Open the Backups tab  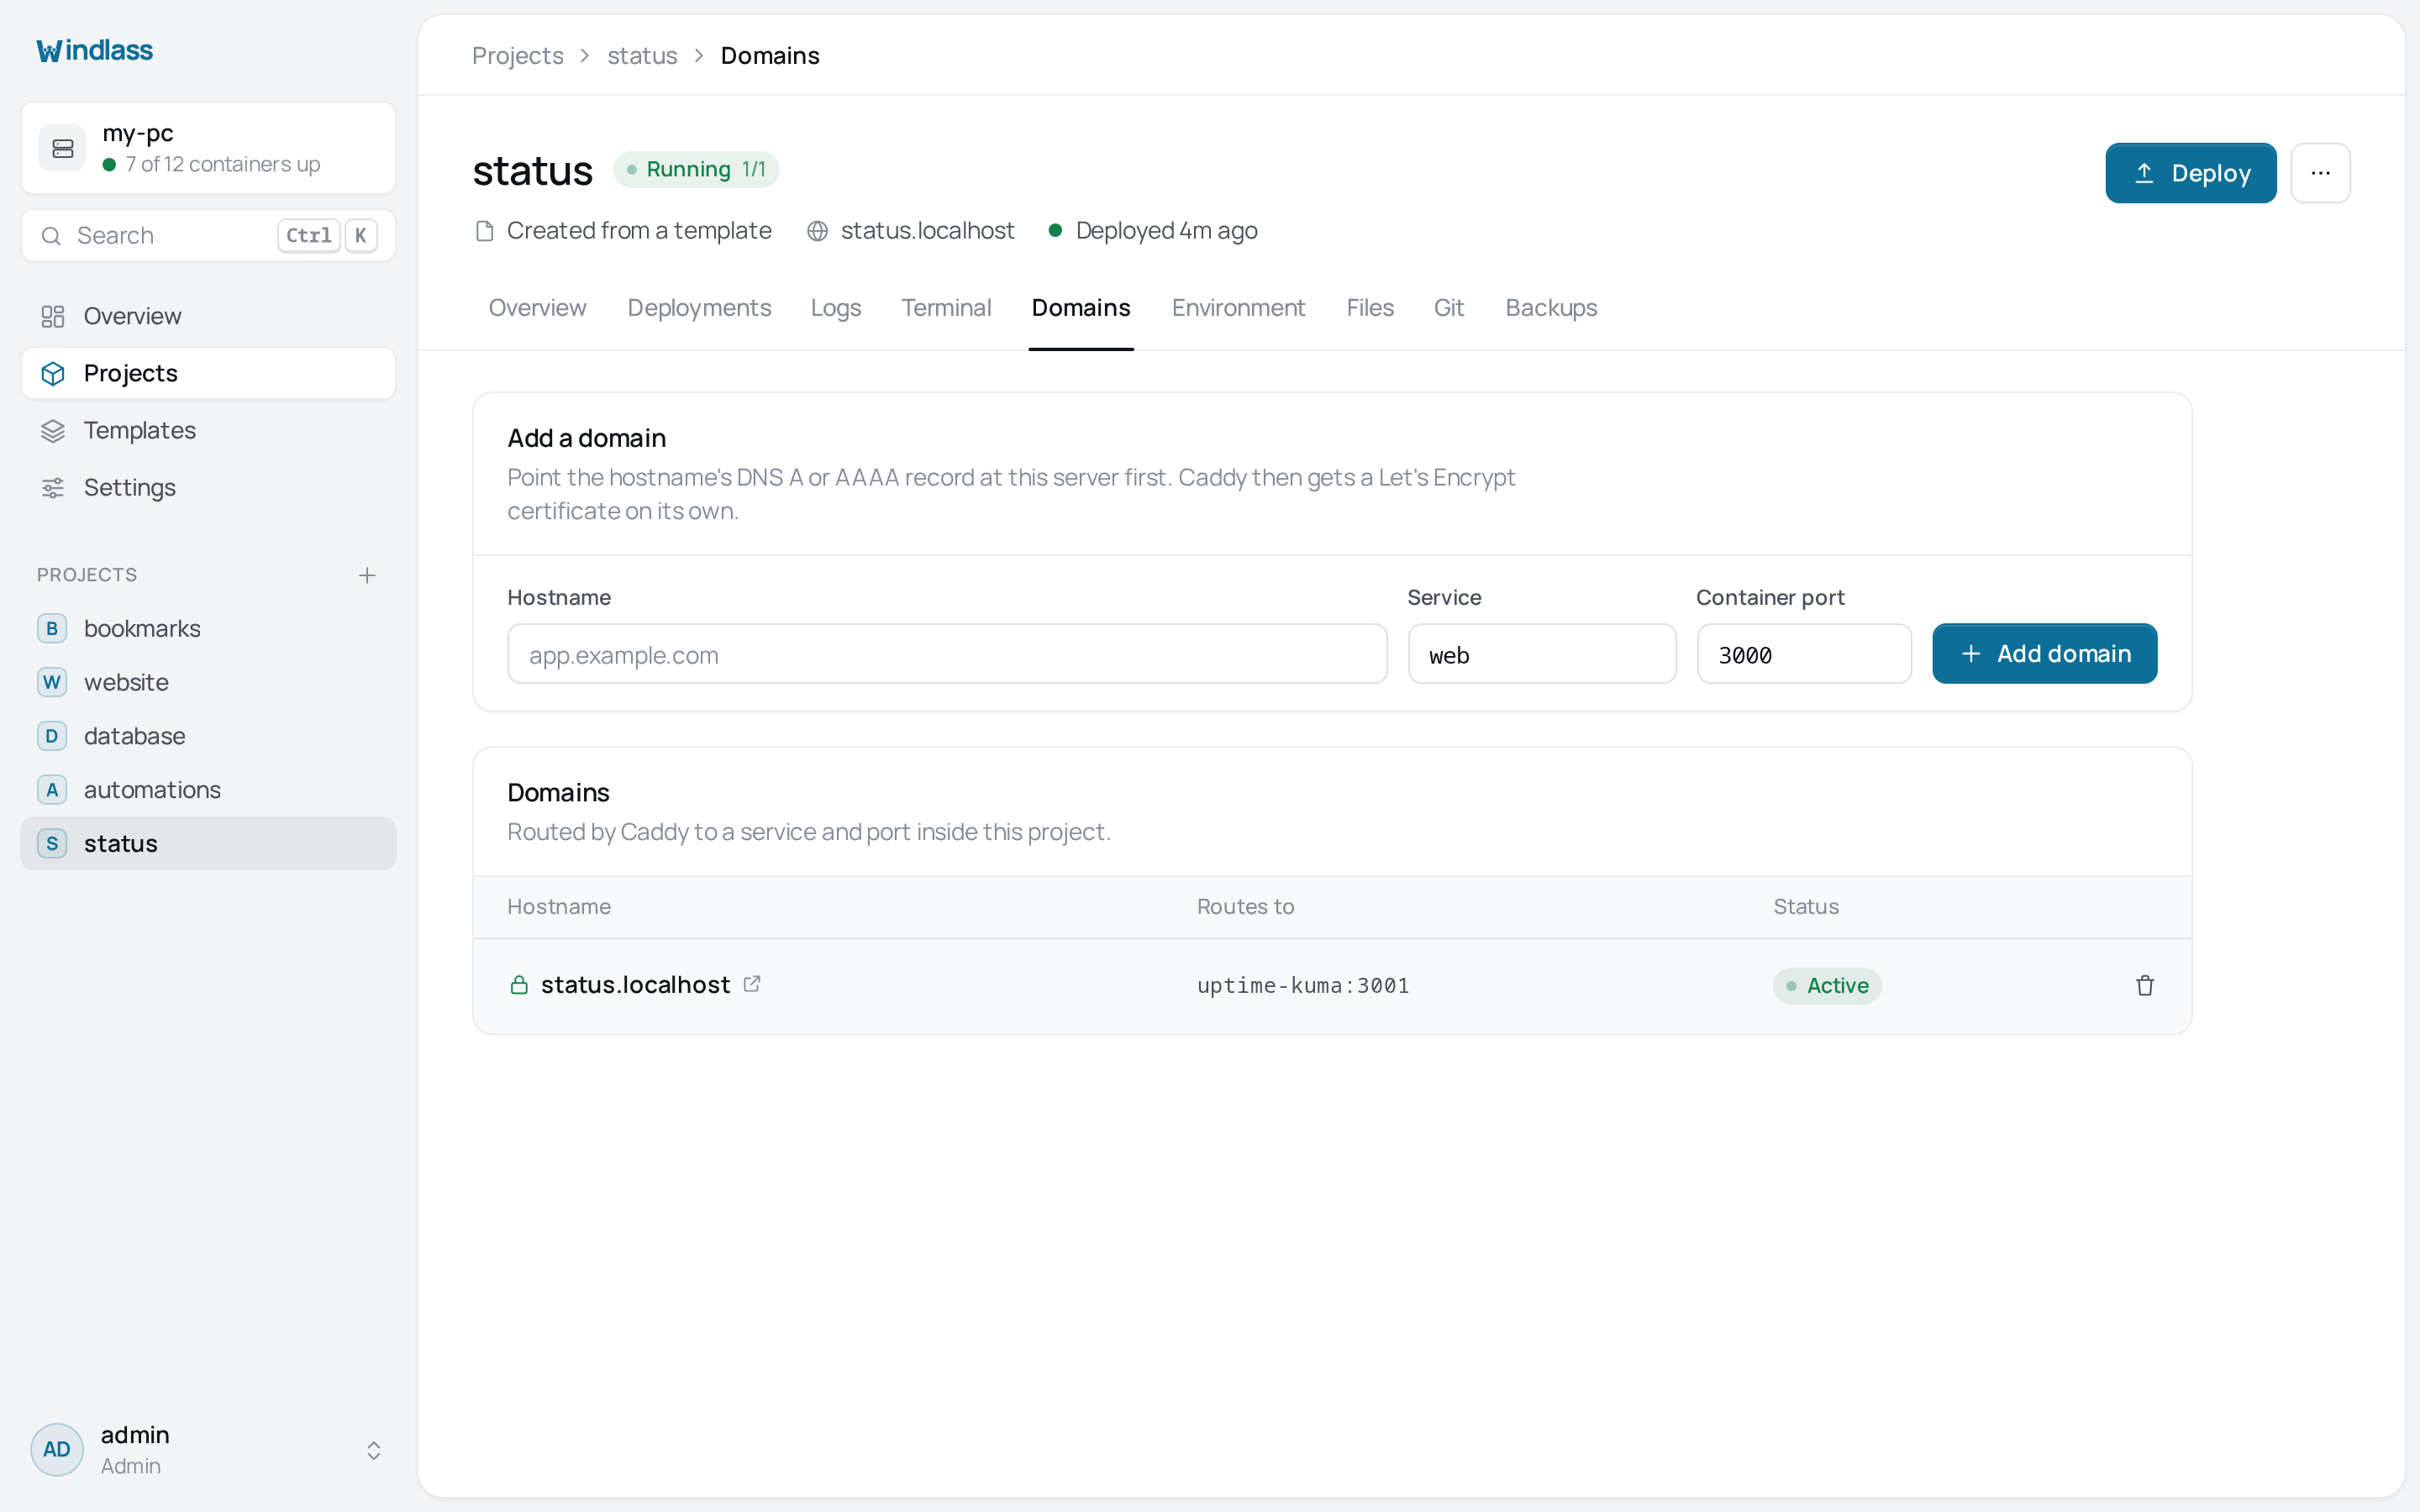point(1551,308)
